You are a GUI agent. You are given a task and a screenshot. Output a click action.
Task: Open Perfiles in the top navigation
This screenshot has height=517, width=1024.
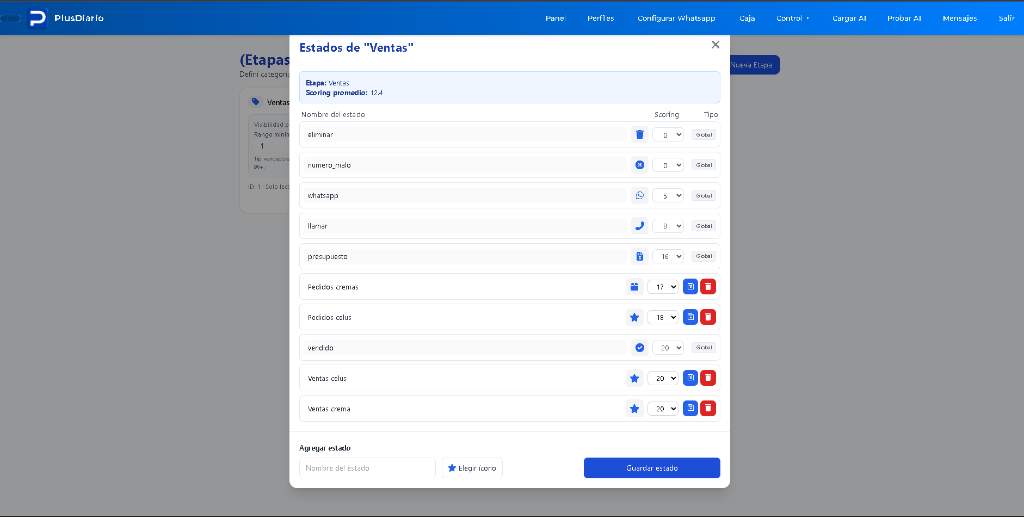click(601, 18)
